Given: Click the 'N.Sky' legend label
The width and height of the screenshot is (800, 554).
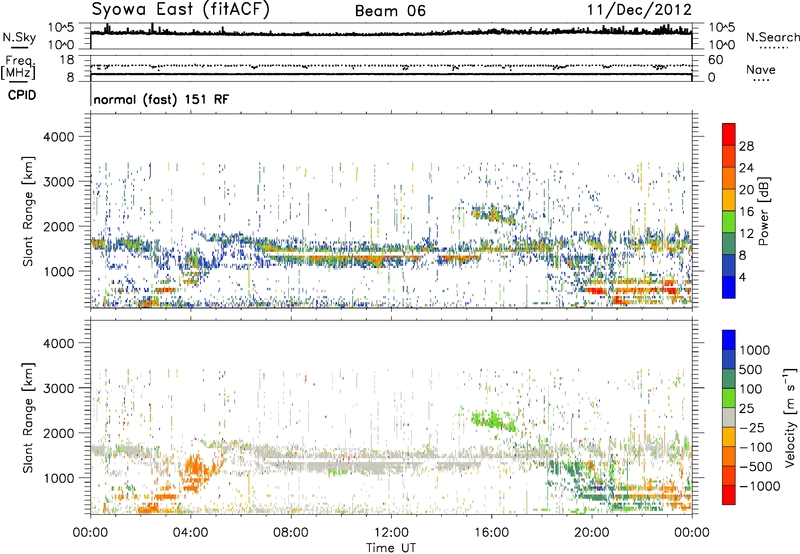Looking at the screenshot, I should click(19, 37).
